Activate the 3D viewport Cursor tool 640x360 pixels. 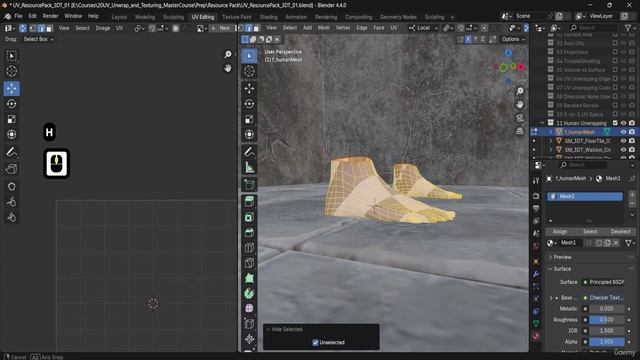(x=249, y=71)
